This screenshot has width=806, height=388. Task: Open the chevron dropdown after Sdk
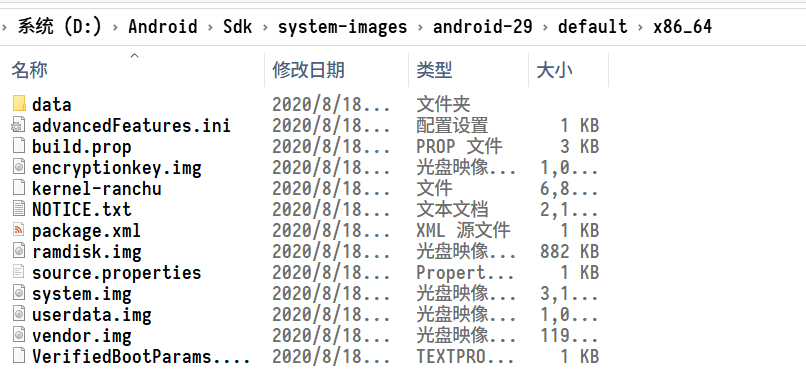[266, 27]
